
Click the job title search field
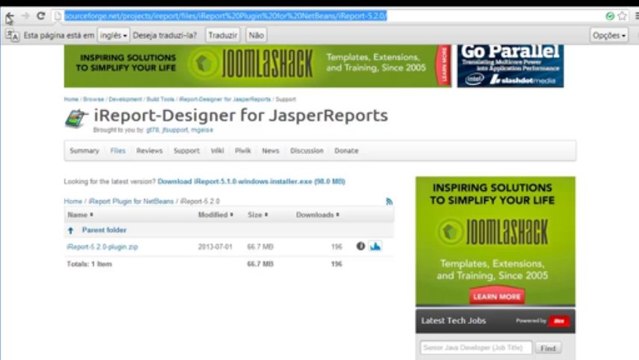[476, 348]
